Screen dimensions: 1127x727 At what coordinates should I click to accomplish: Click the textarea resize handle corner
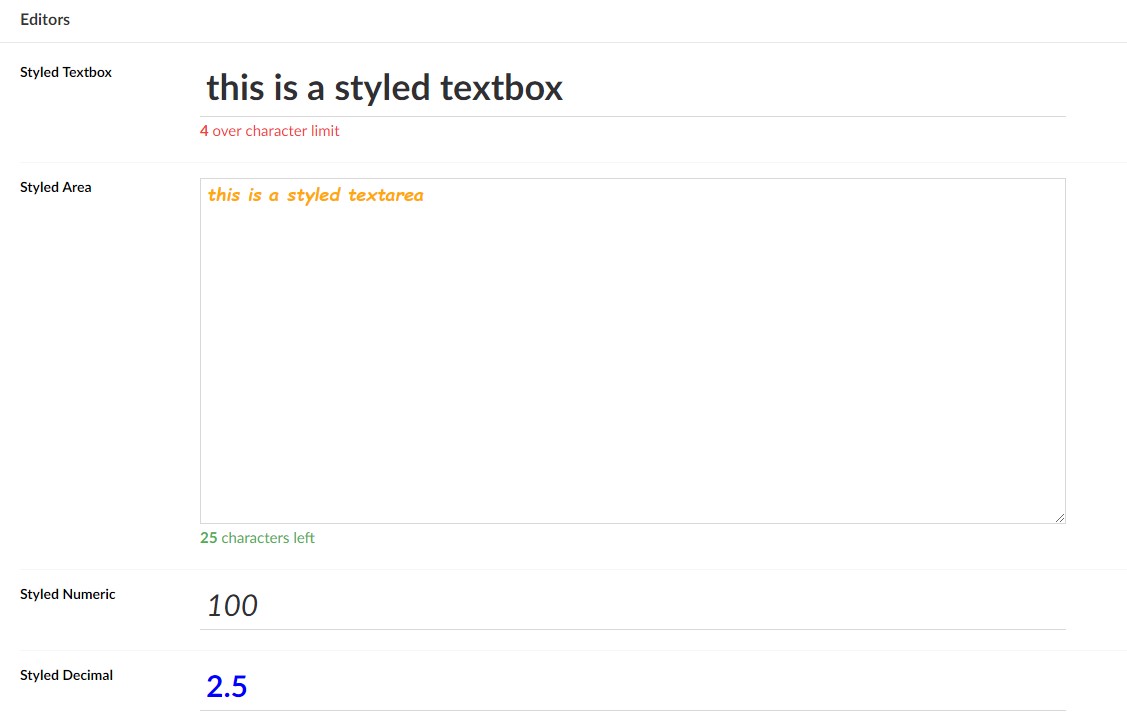(1059, 518)
